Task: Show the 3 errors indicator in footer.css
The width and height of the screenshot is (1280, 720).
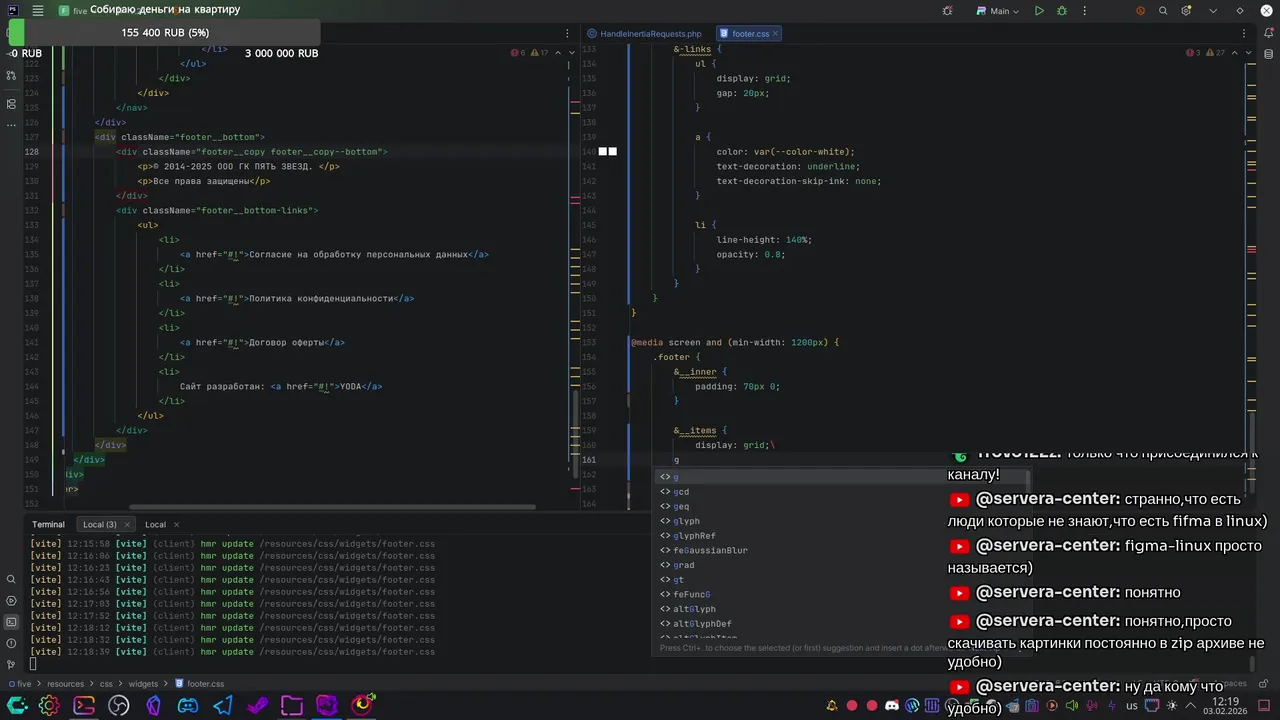Action: (1193, 53)
